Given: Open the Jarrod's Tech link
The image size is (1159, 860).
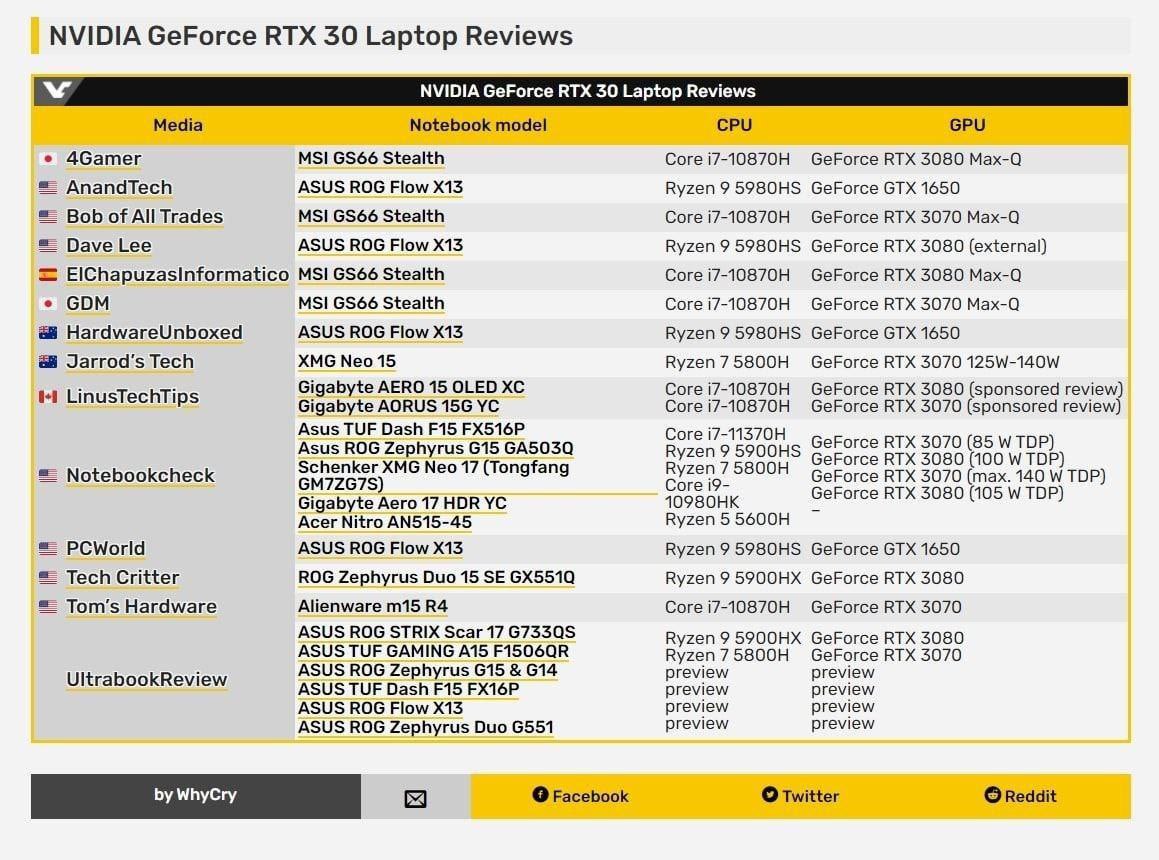Looking at the screenshot, I should pyautogui.click(x=129, y=362).
